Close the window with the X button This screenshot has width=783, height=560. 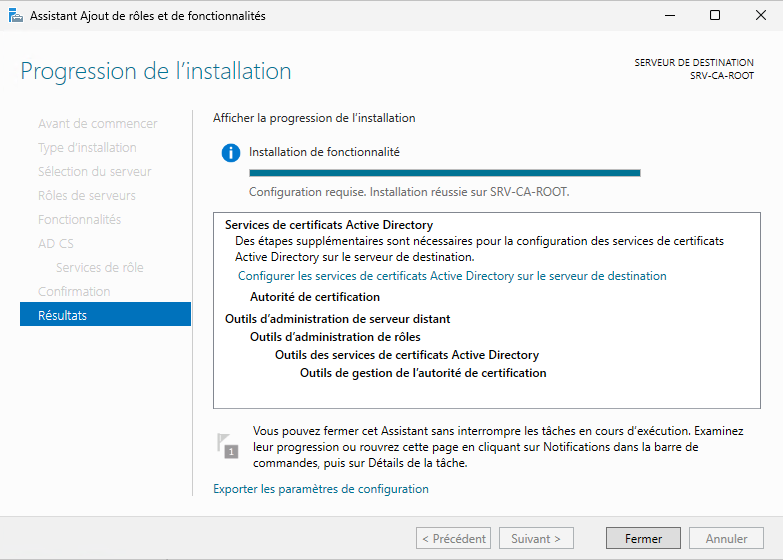[x=761, y=15]
